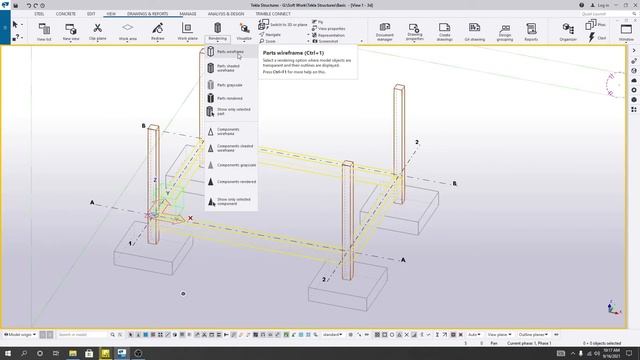Open the EDIT ribbon tab
640x360 pixels.
pos(91,14)
